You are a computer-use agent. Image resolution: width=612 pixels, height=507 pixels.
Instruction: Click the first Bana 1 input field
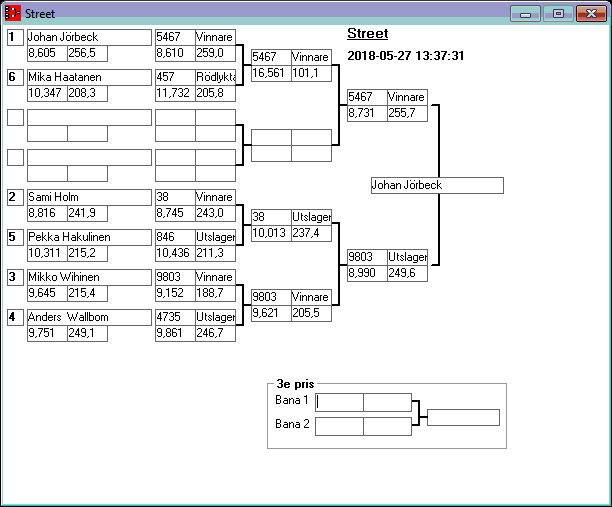[340, 402]
